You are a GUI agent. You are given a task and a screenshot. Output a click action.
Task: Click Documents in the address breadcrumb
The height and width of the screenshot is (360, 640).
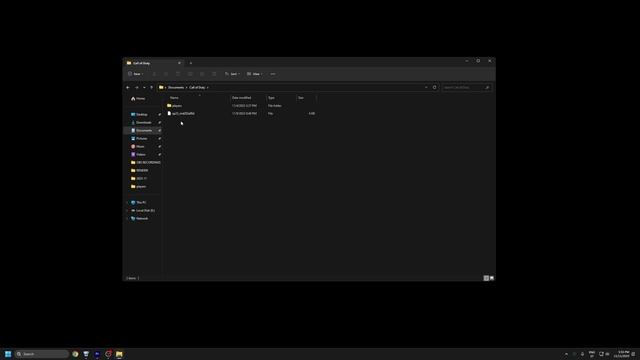click(176, 87)
